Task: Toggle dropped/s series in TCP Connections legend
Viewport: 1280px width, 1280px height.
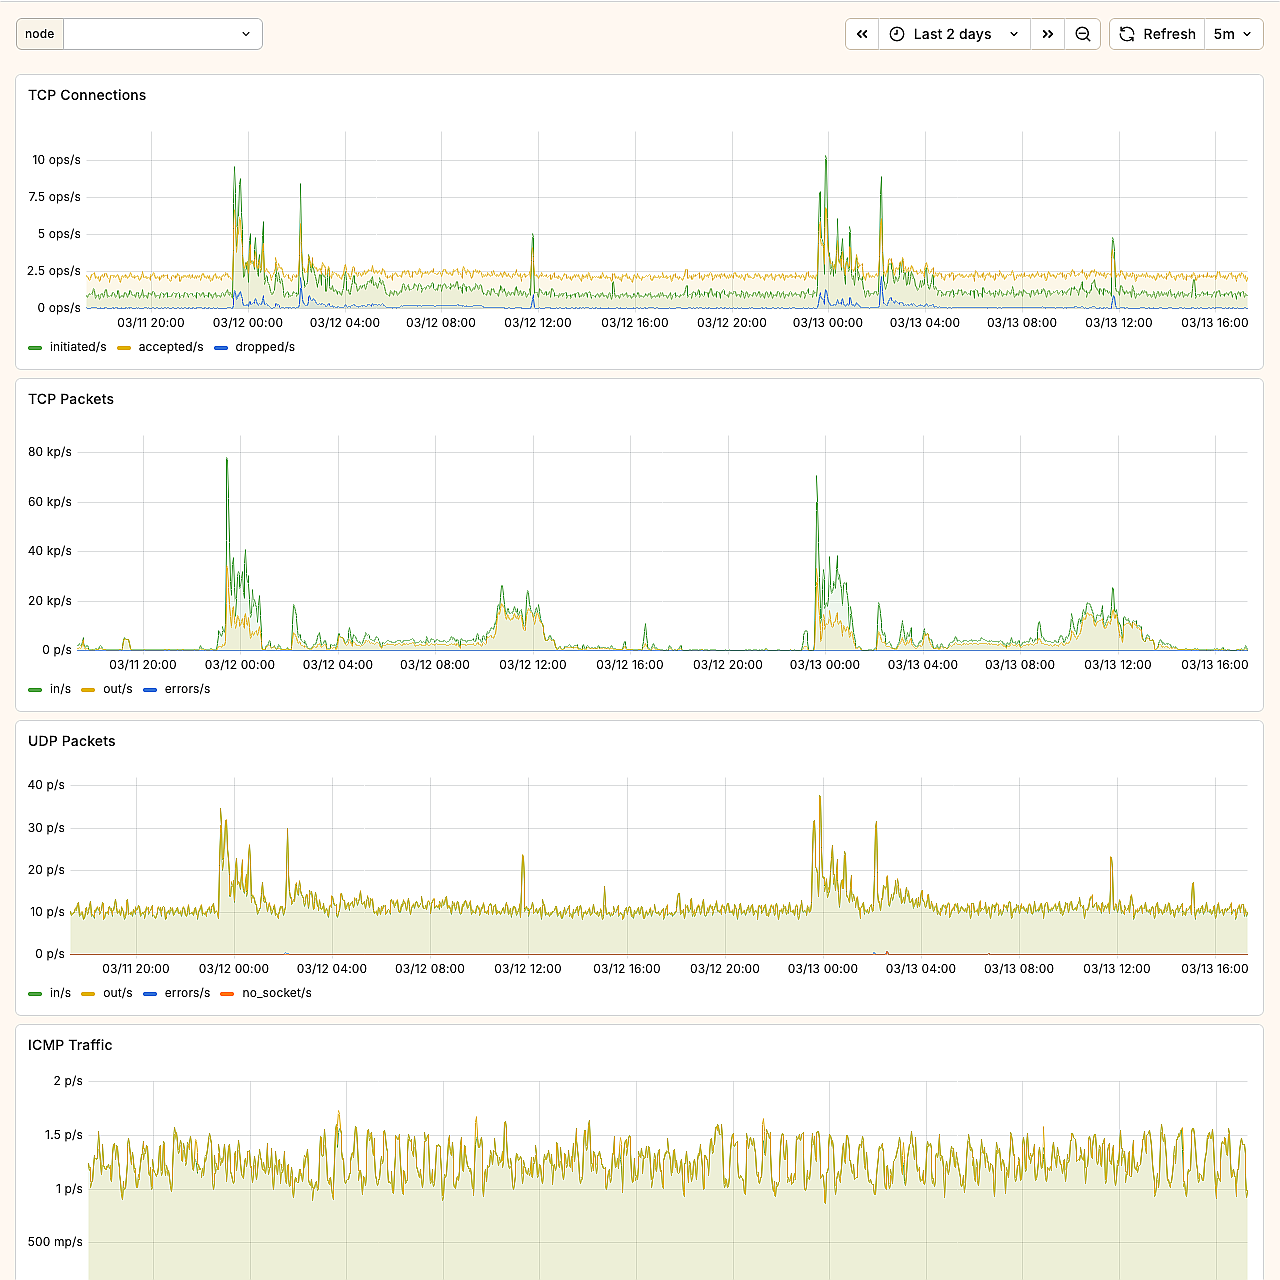Action: [x=264, y=347]
